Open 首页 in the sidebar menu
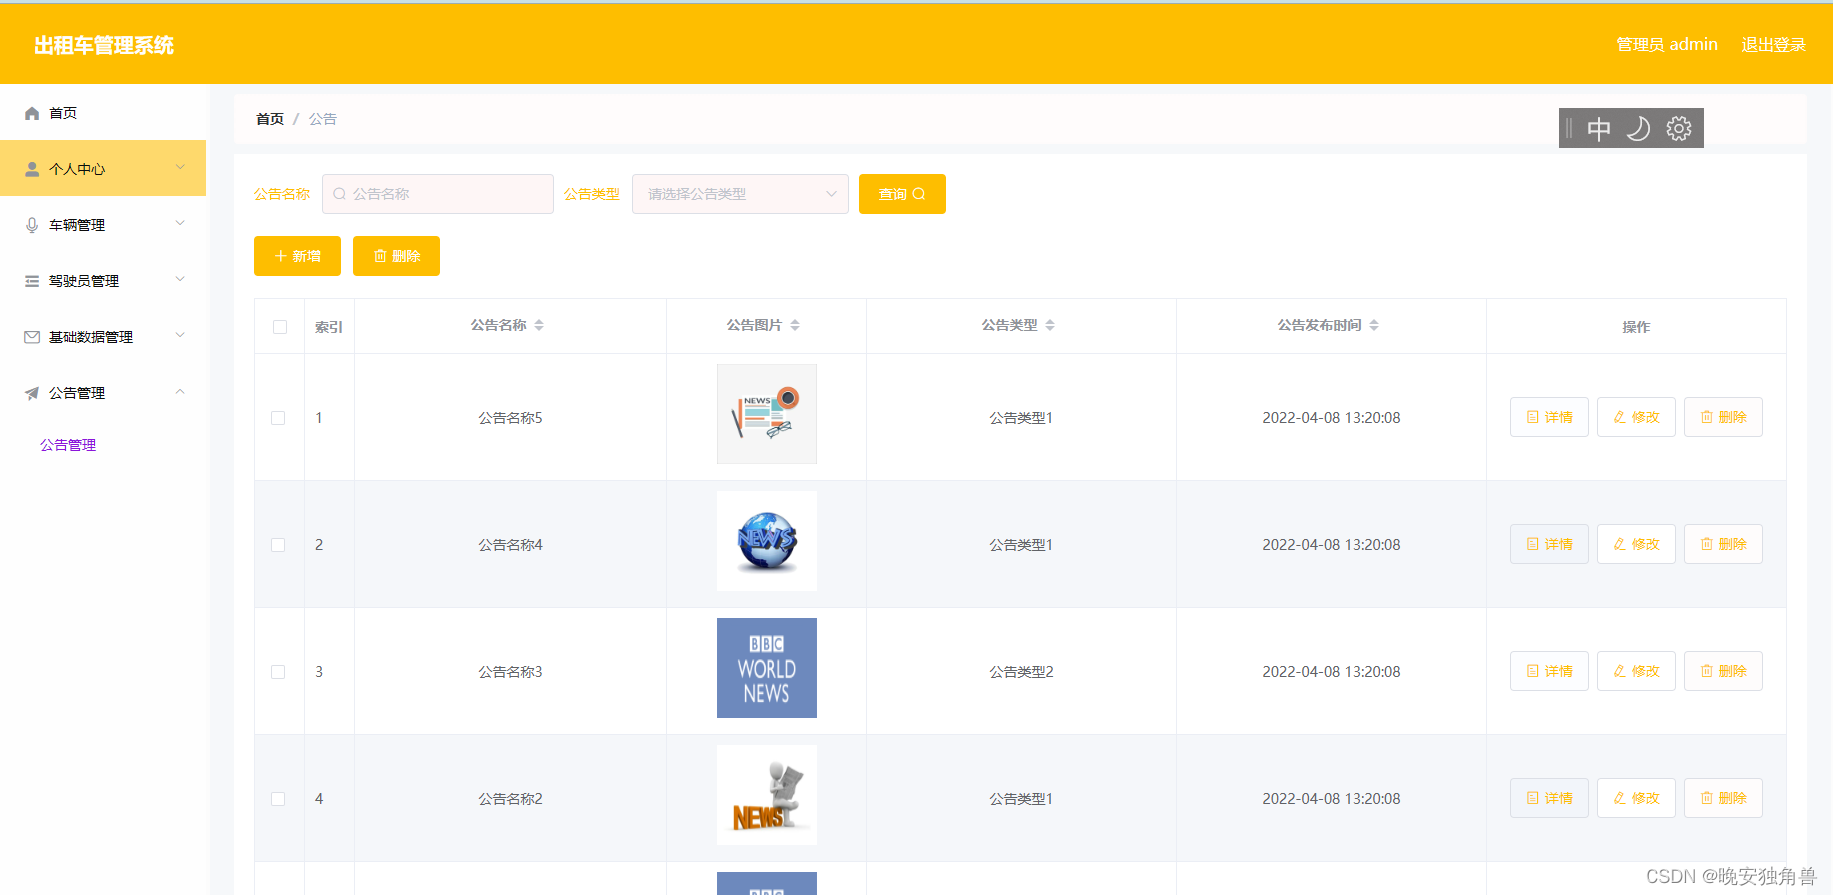Viewport: 1833px width, 895px height. (103, 113)
